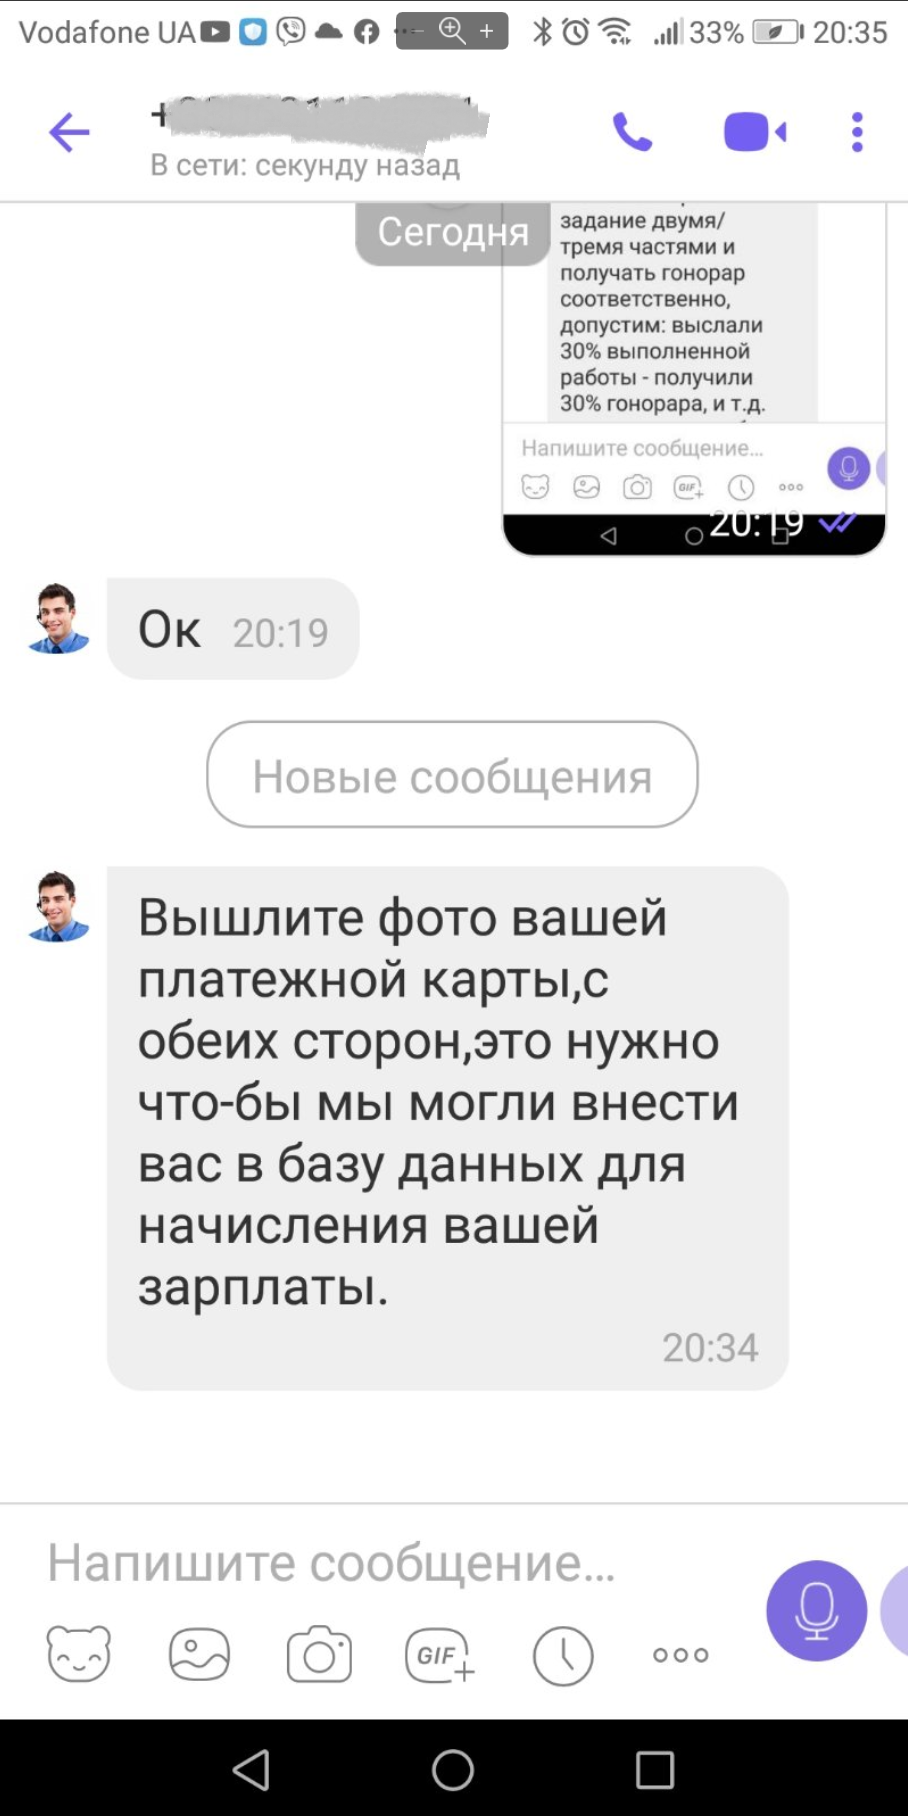Start a video call with camera icon
The width and height of the screenshot is (908, 1816).
(x=755, y=132)
